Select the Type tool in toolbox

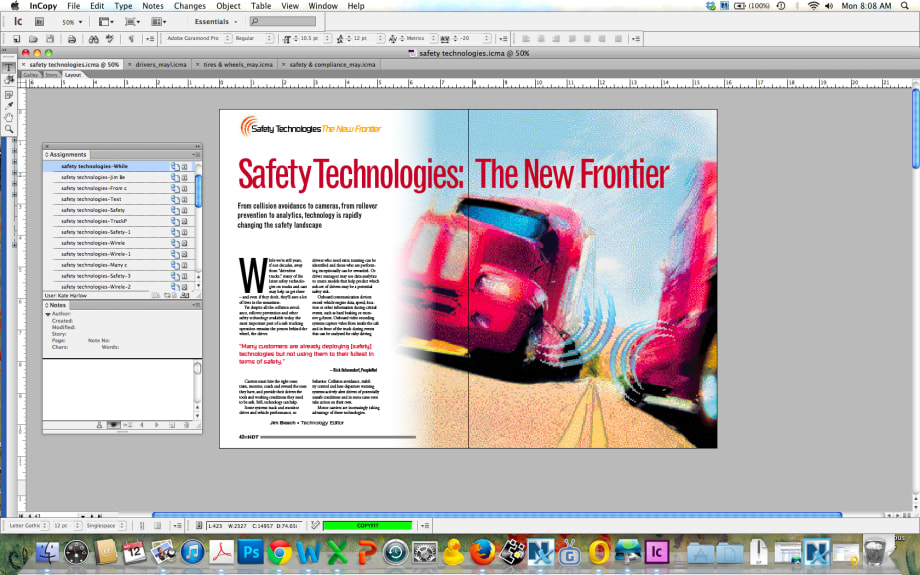[9, 67]
